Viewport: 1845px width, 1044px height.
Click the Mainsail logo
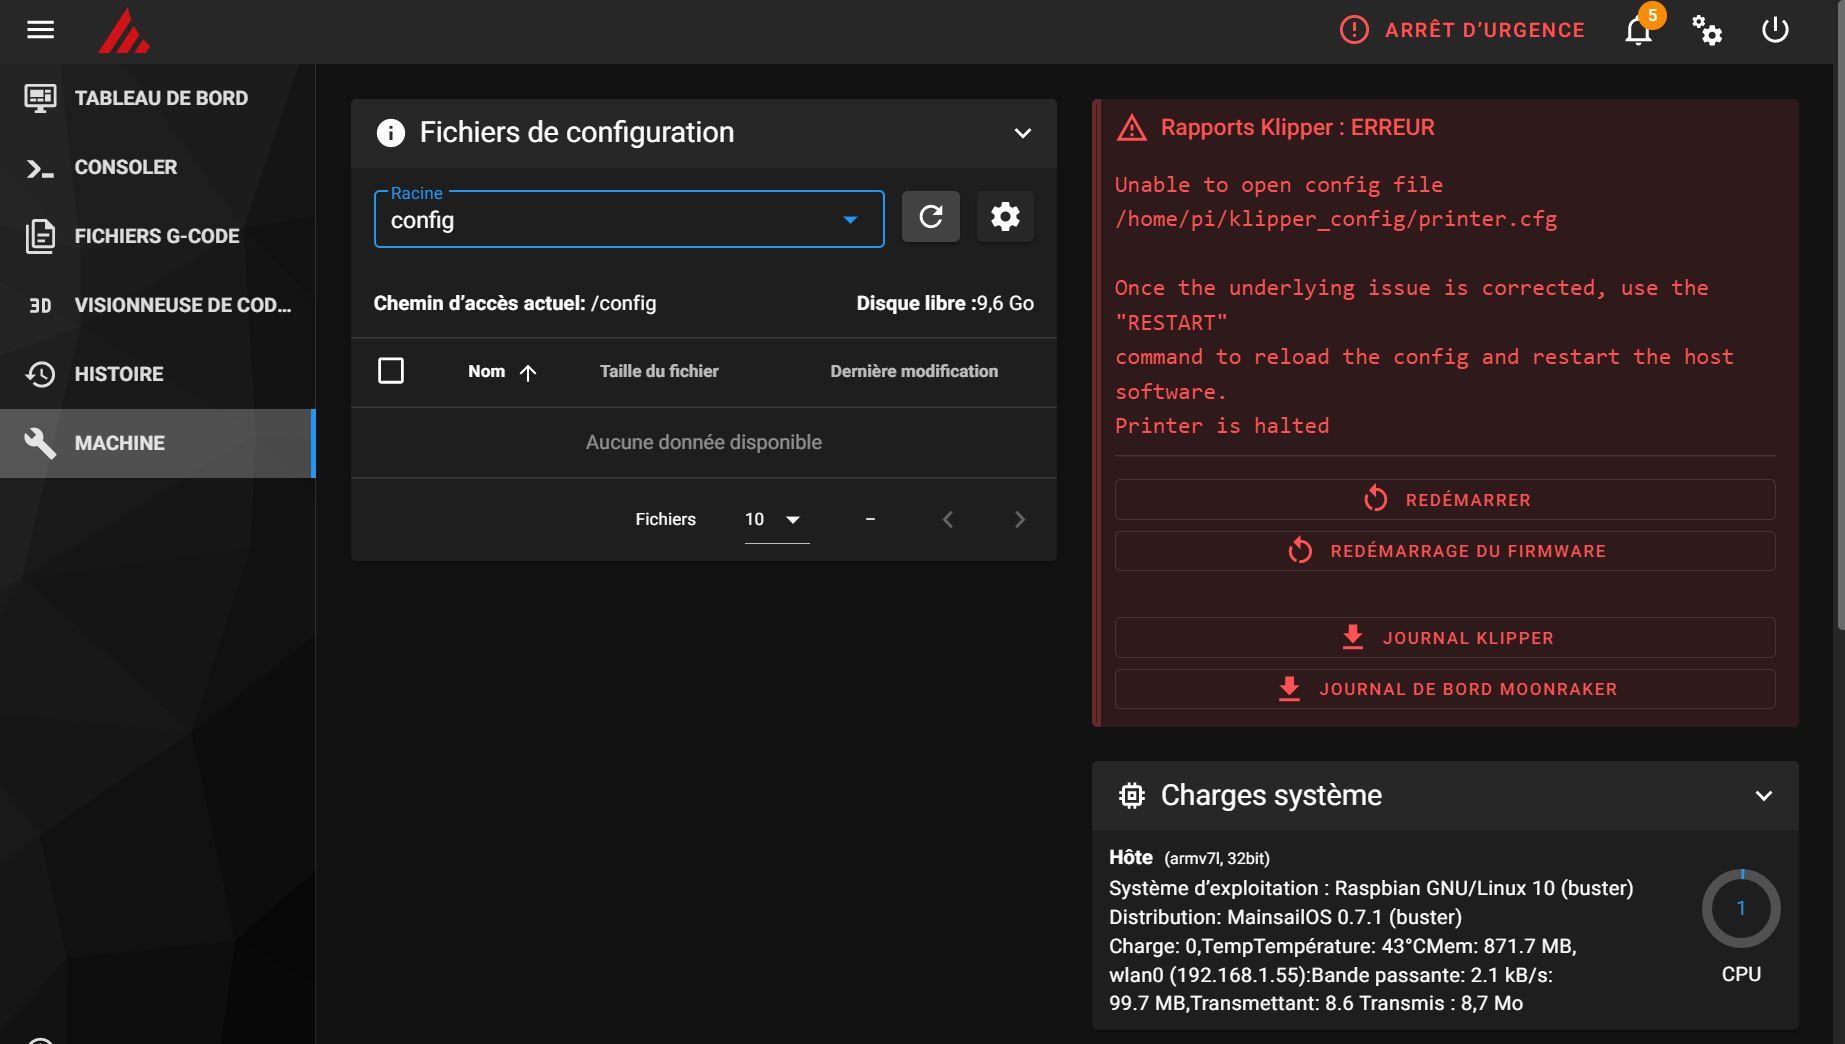pos(124,31)
